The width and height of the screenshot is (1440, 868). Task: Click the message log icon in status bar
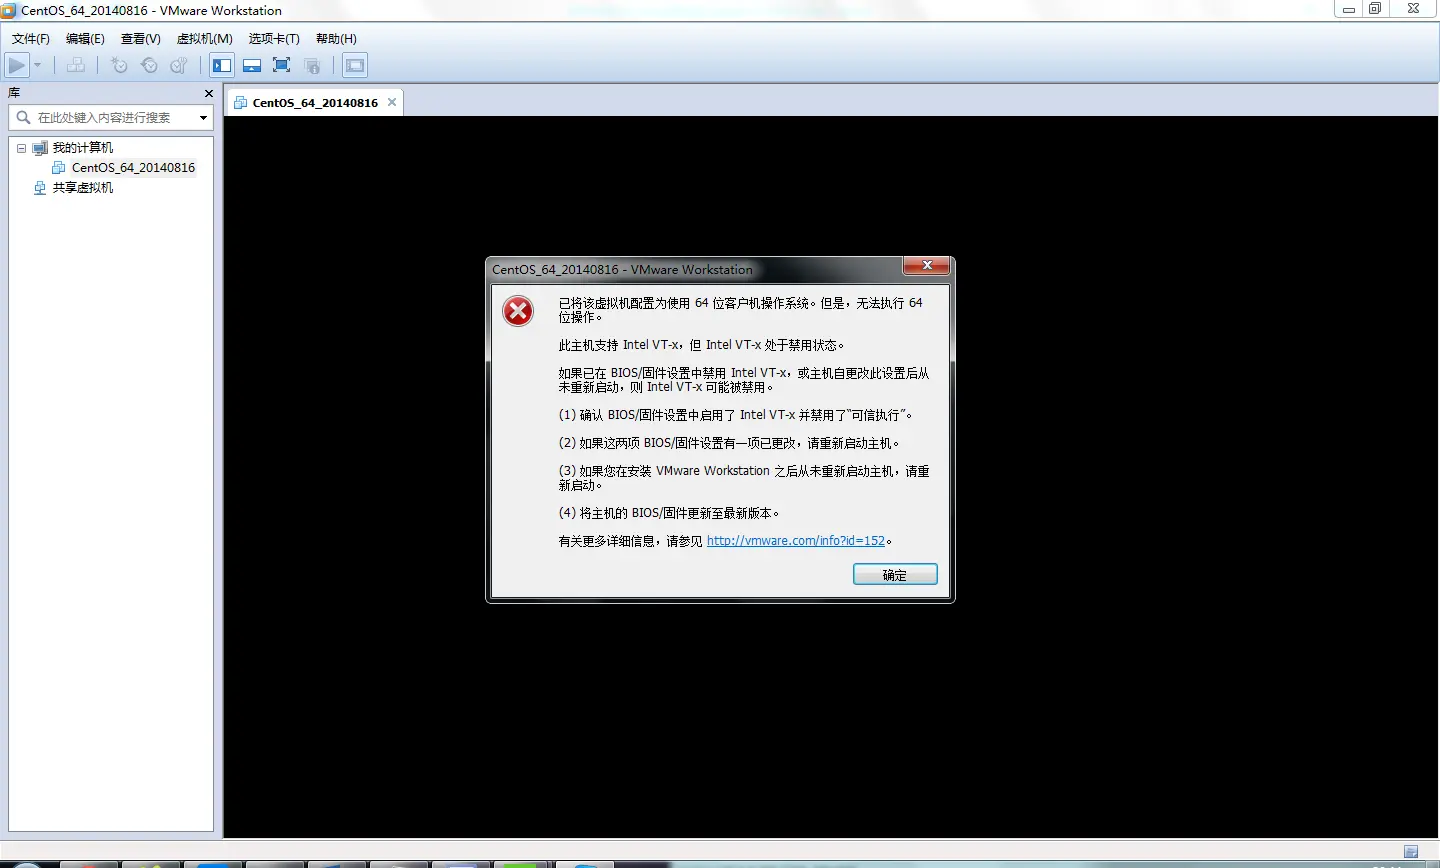tap(1411, 852)
